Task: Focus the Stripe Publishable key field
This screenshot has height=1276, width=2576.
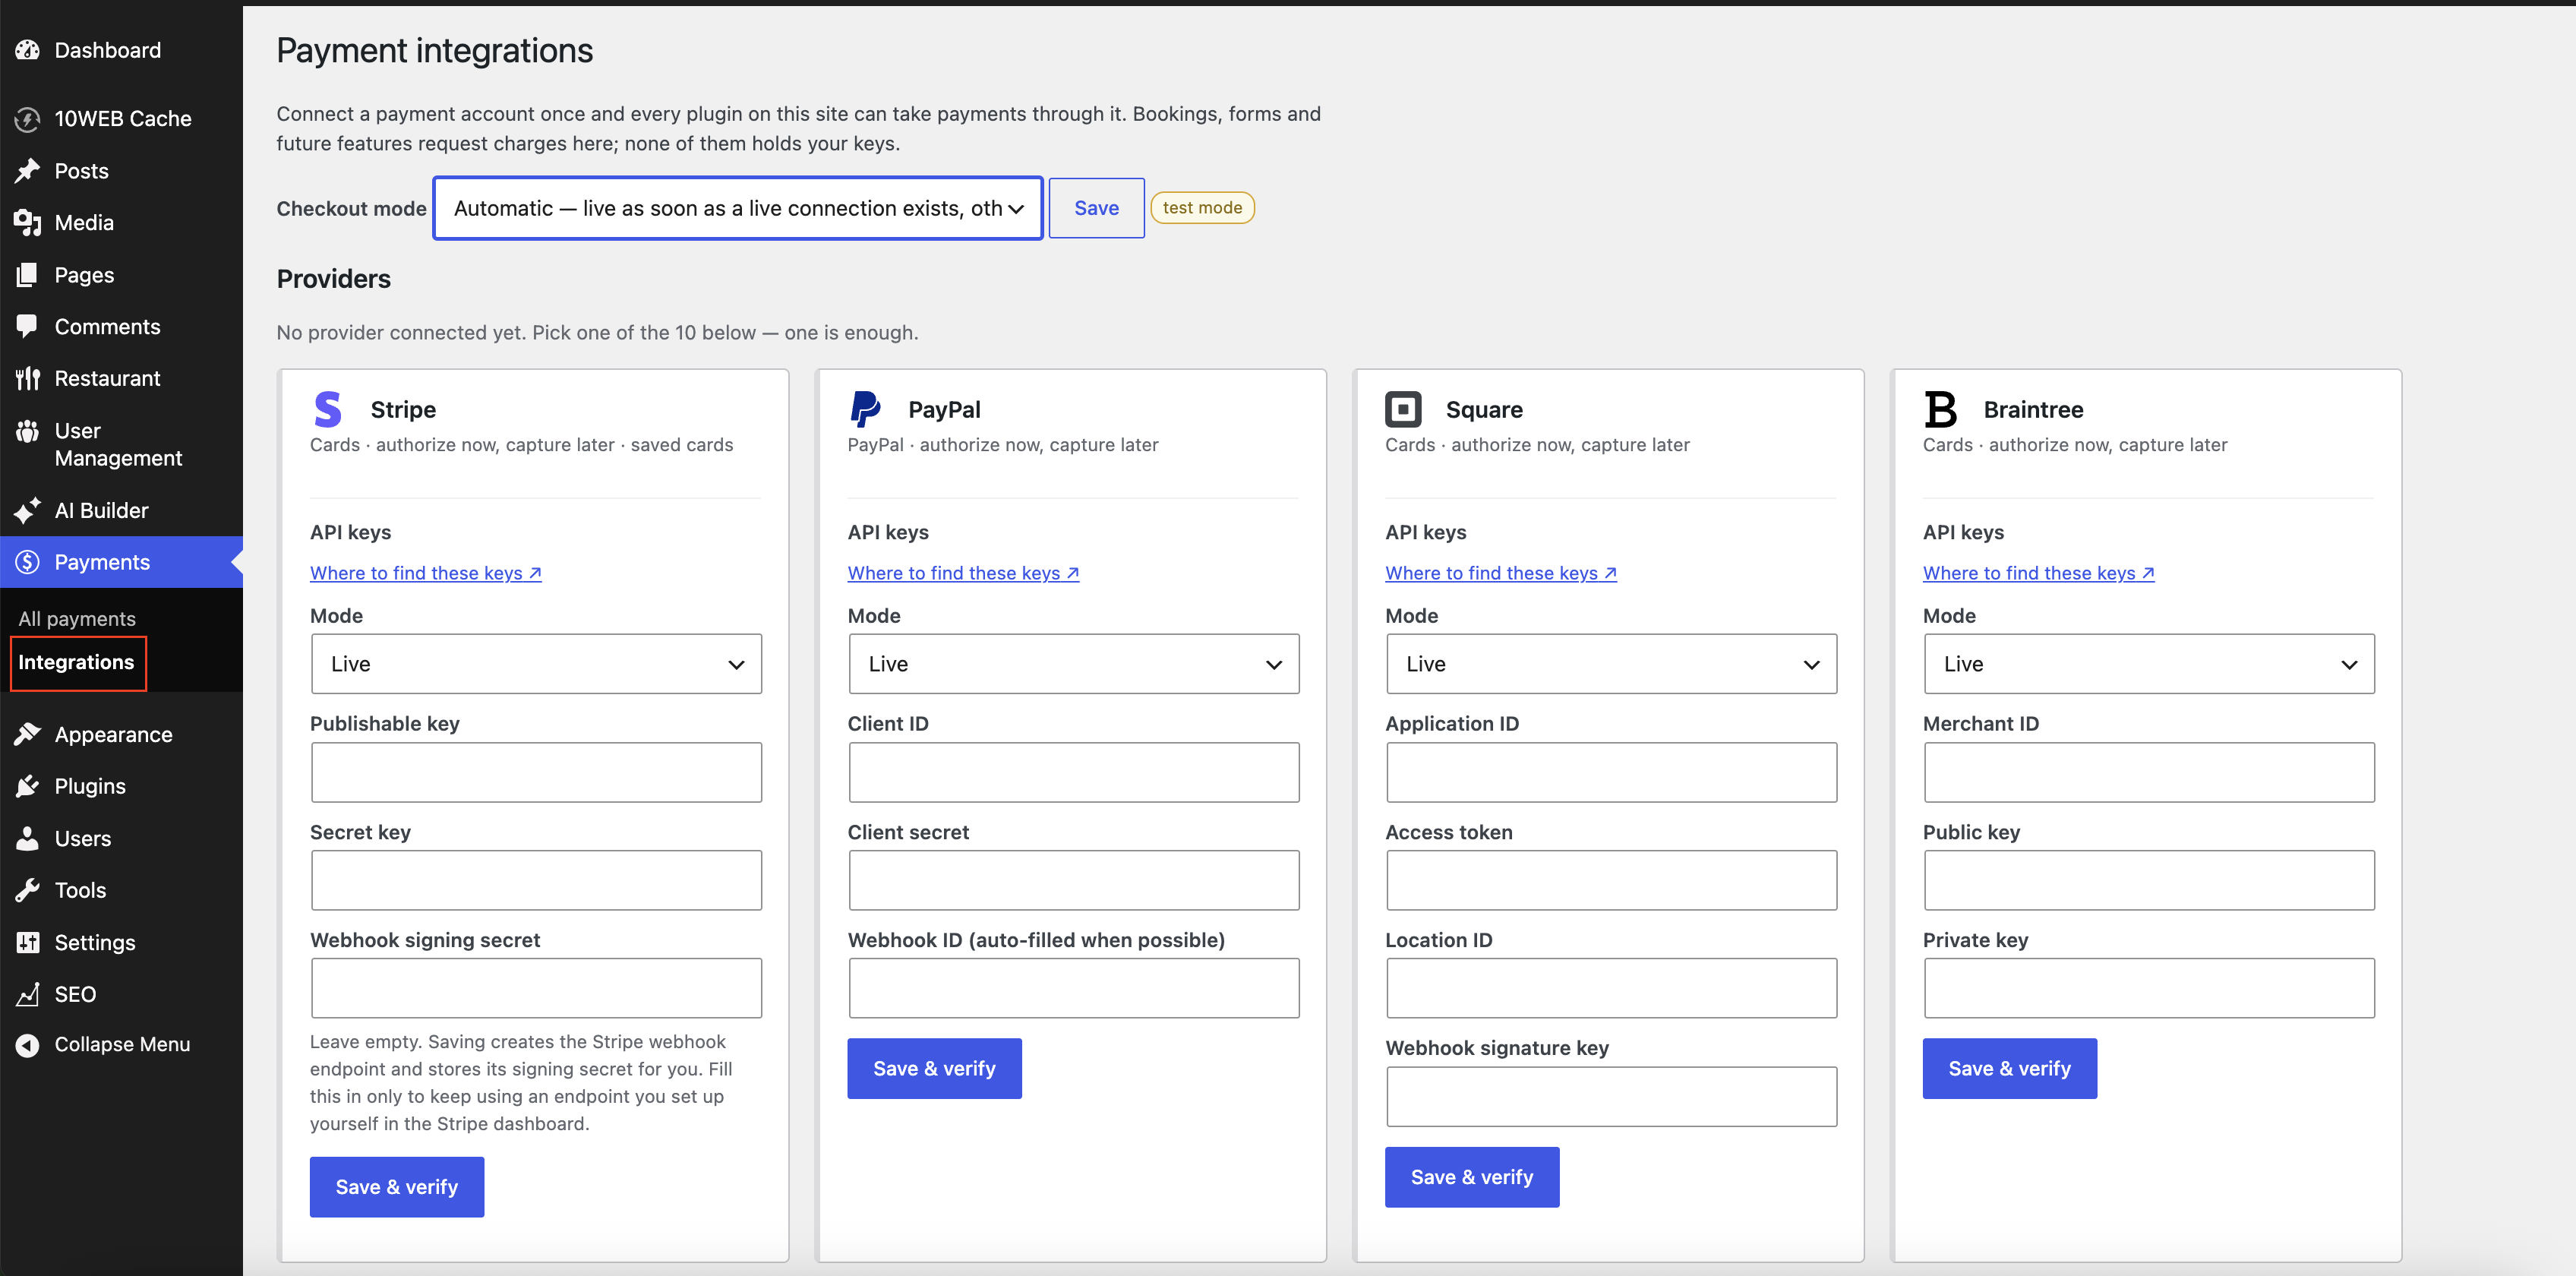Action: (x=536, y=772)
